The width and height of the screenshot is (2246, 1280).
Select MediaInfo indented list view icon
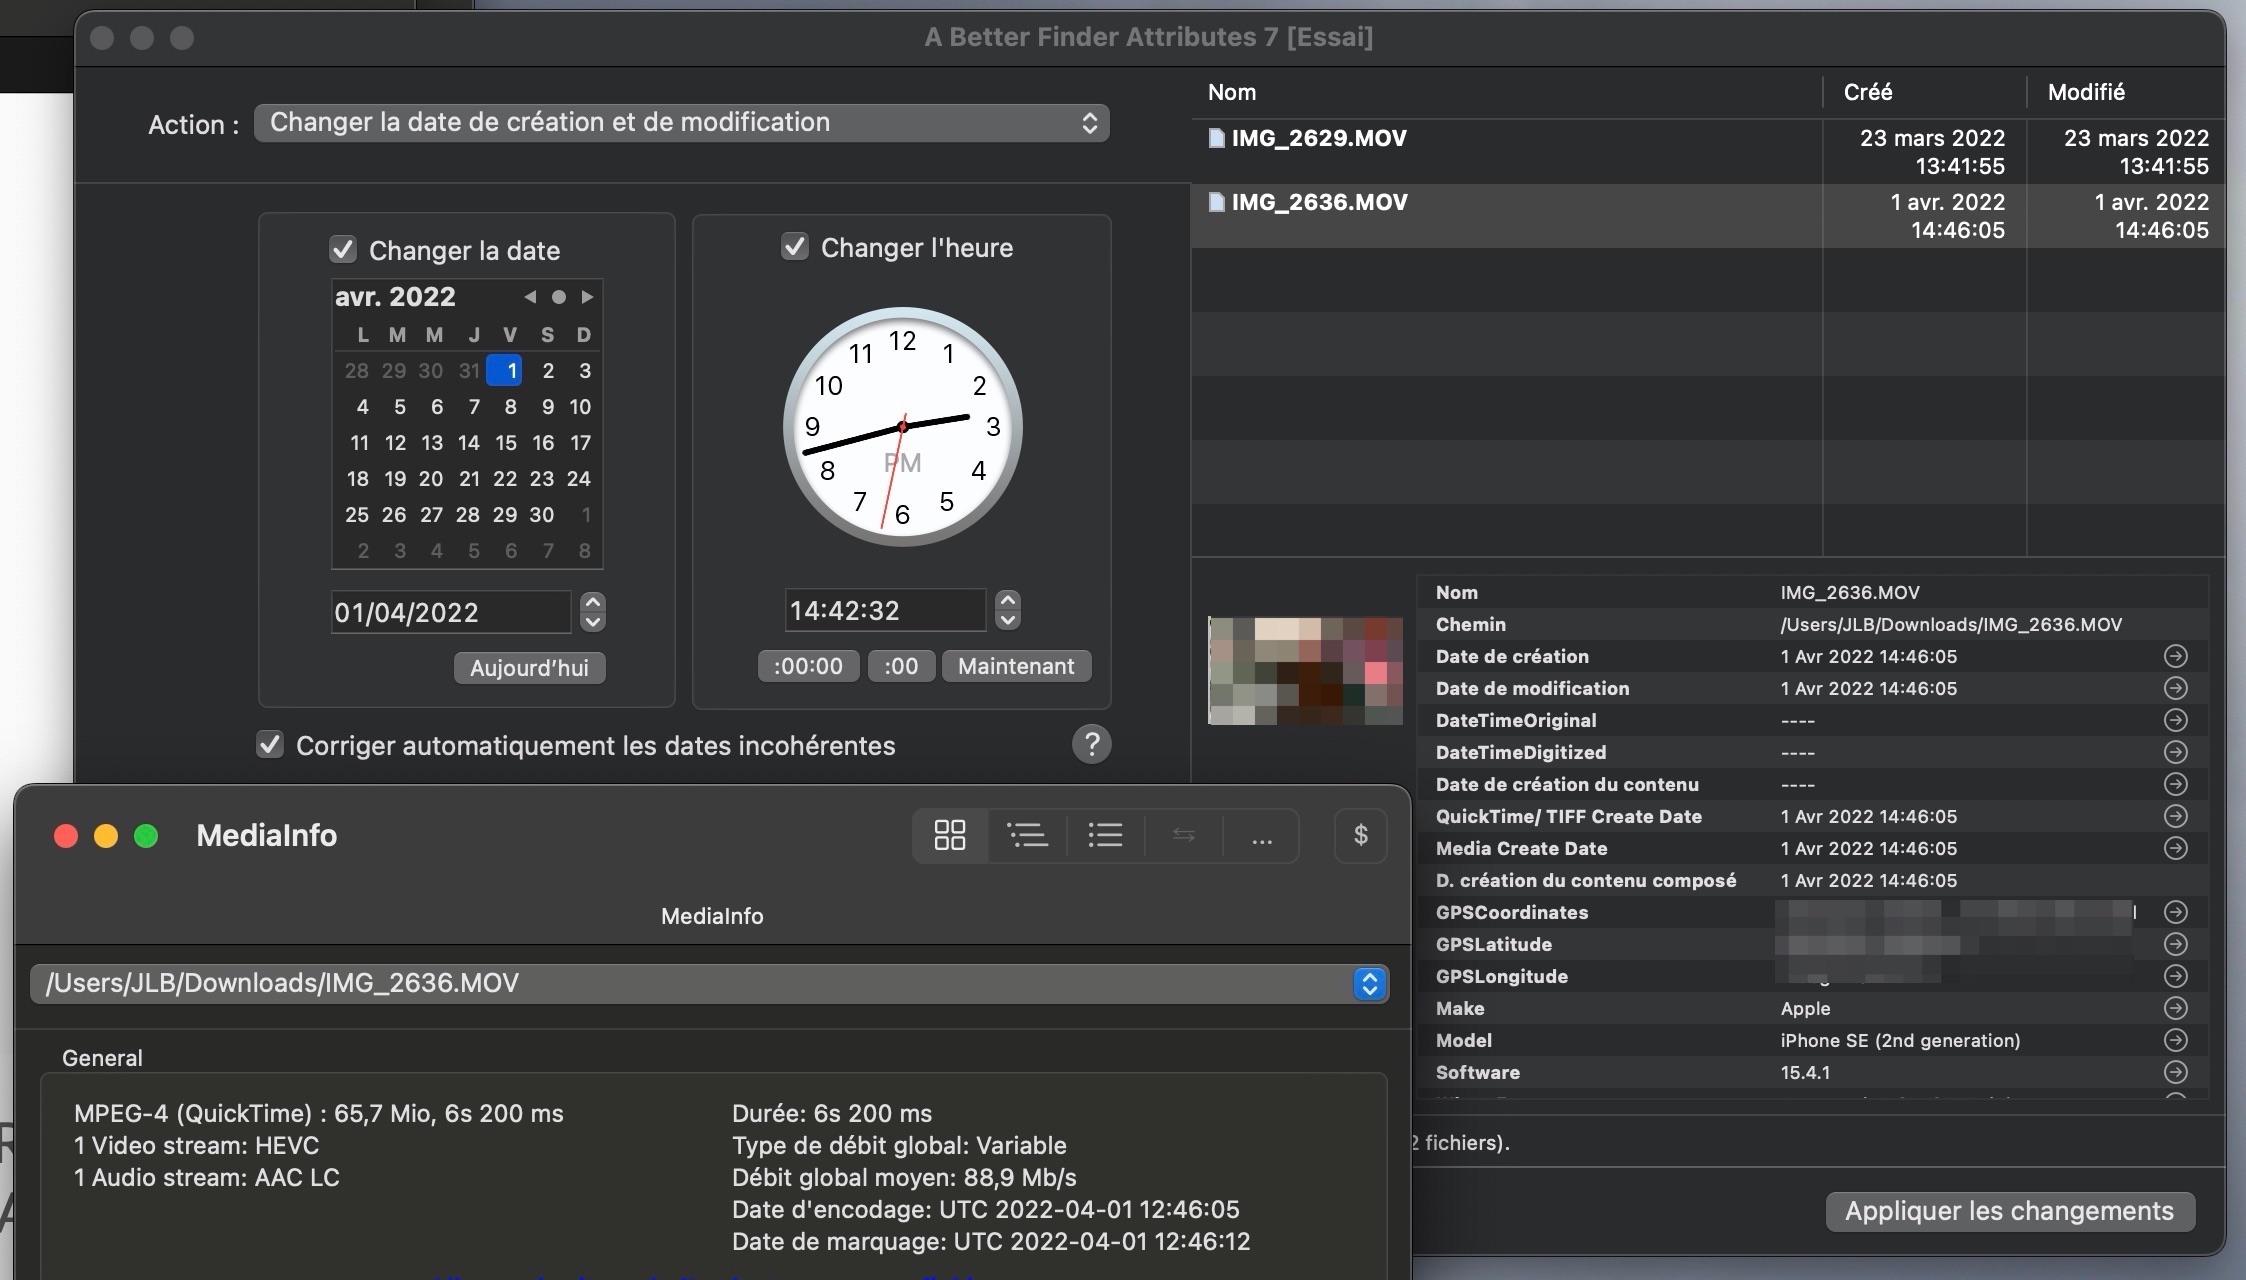point(1027,835)
